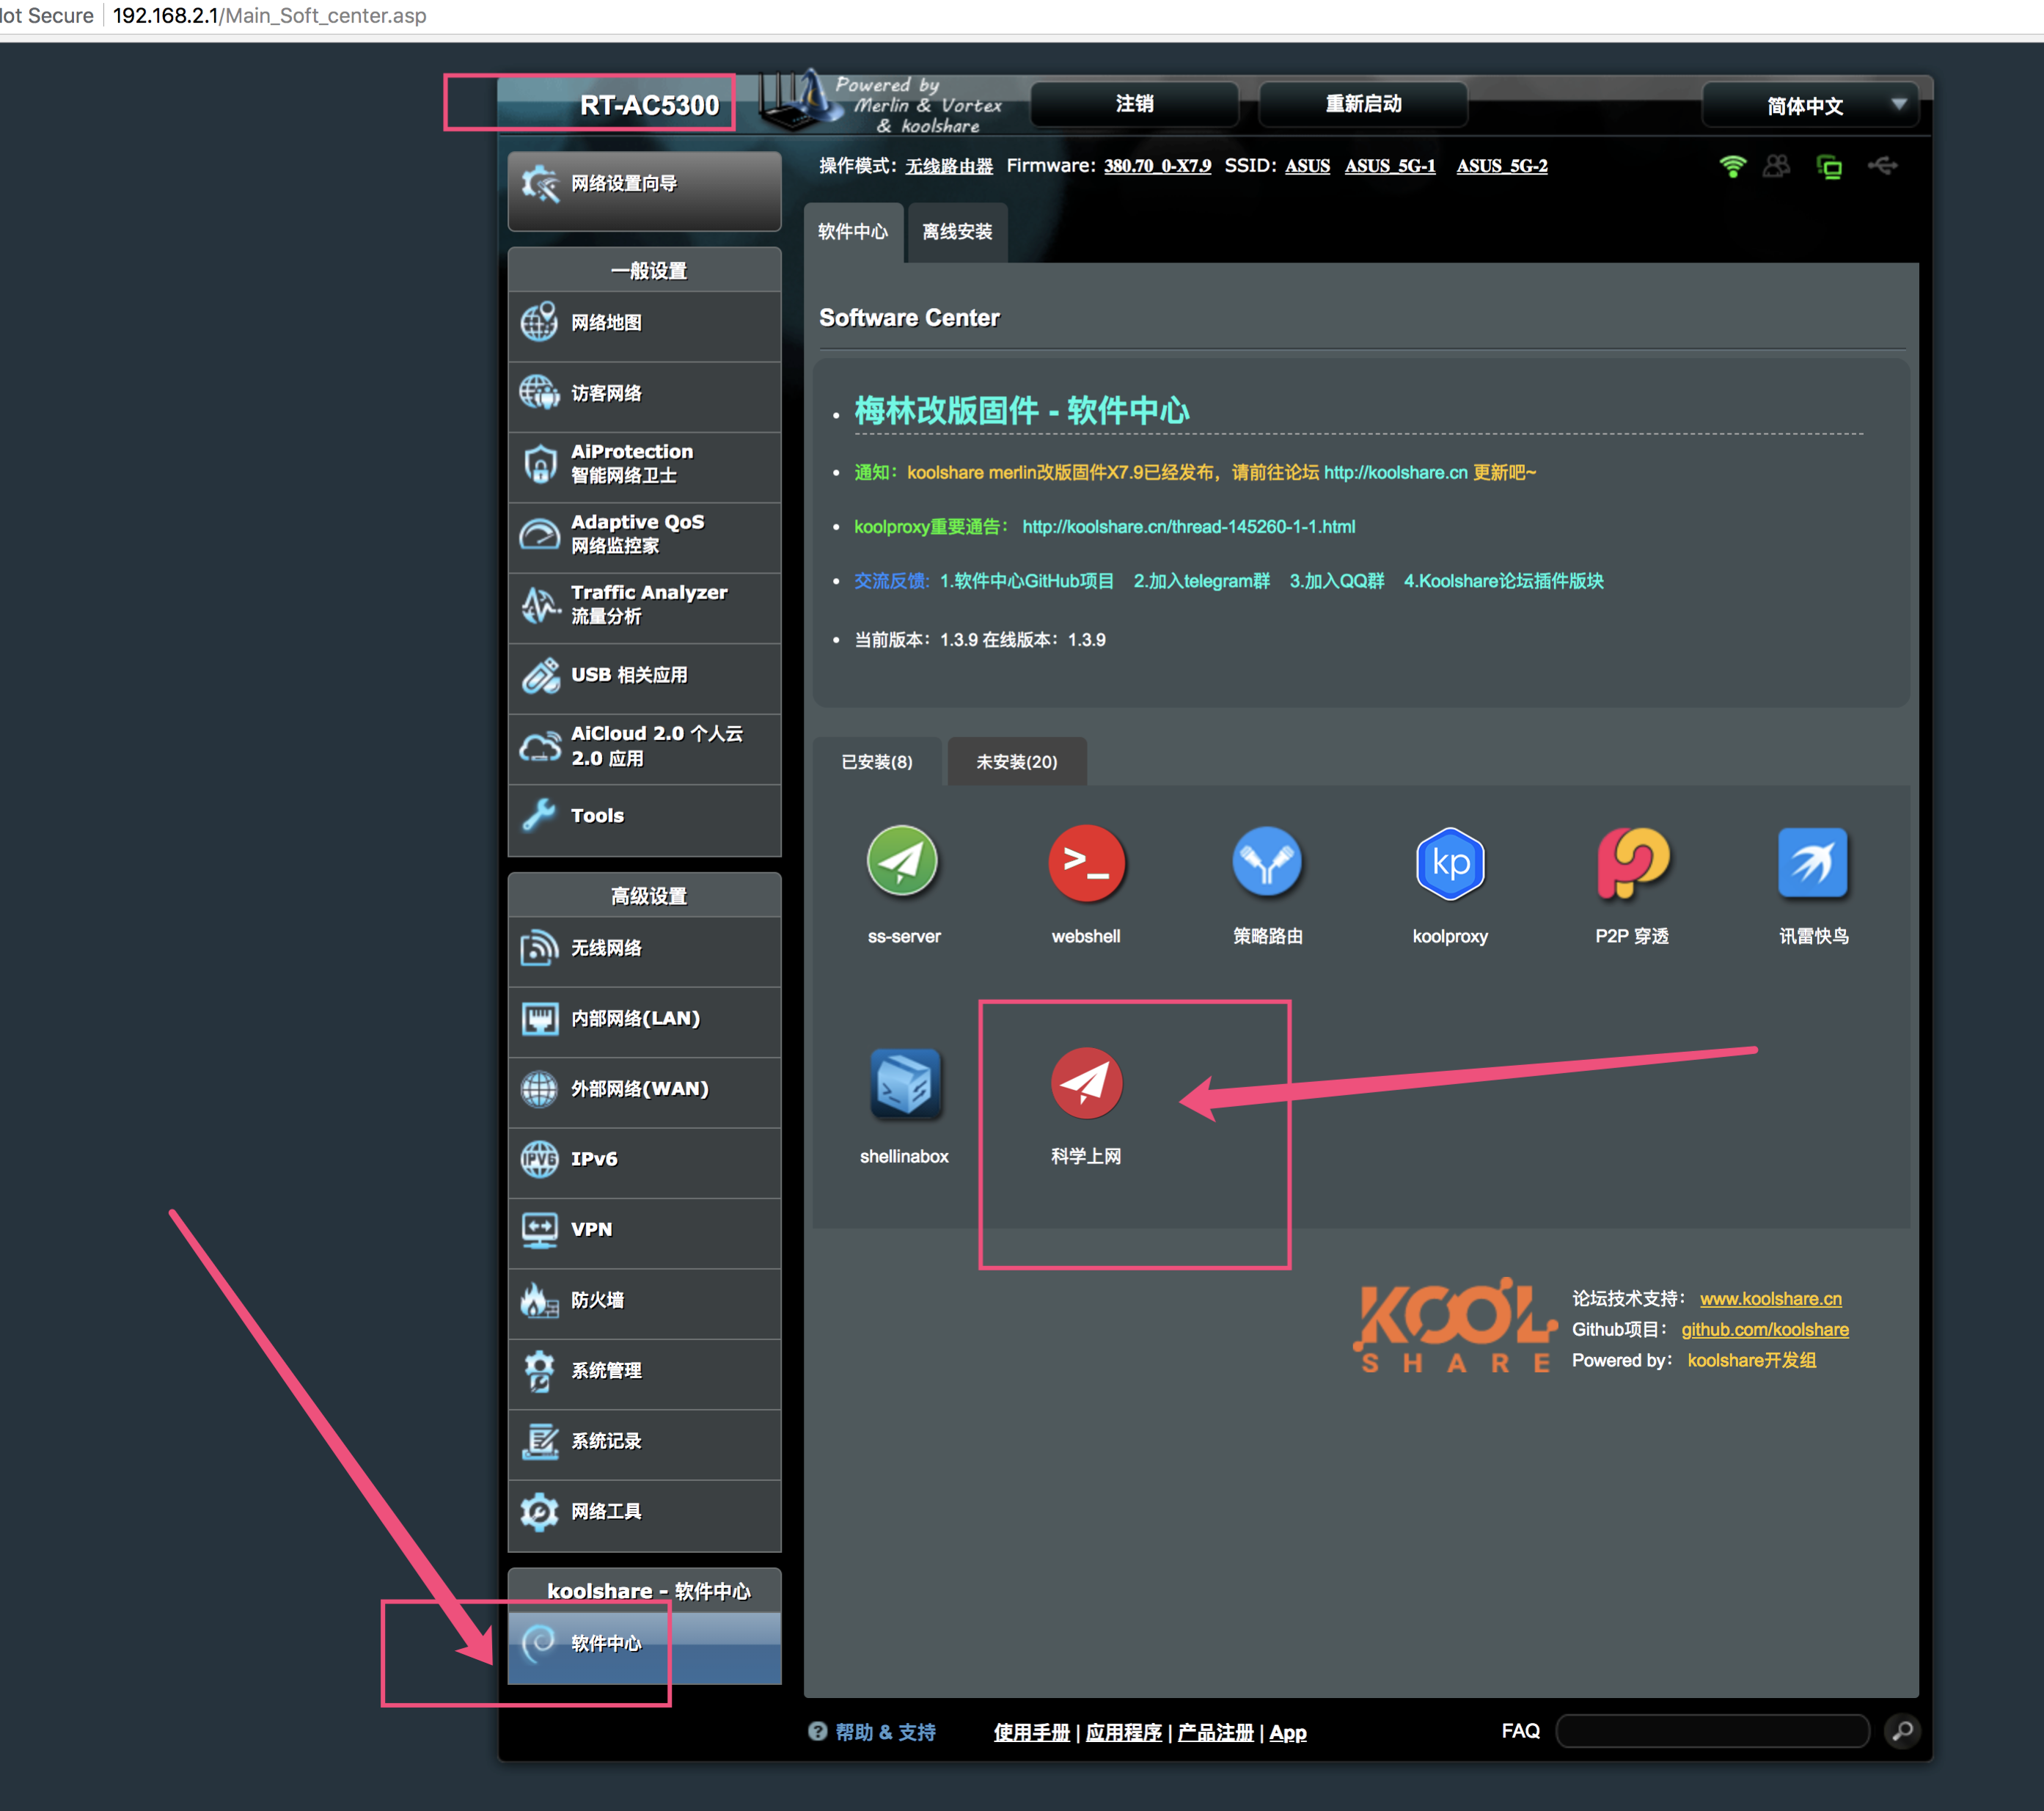Focus the FAQ search input field
Viewport: 2044px width, 1811px height.
[x=1712, y=1731]
